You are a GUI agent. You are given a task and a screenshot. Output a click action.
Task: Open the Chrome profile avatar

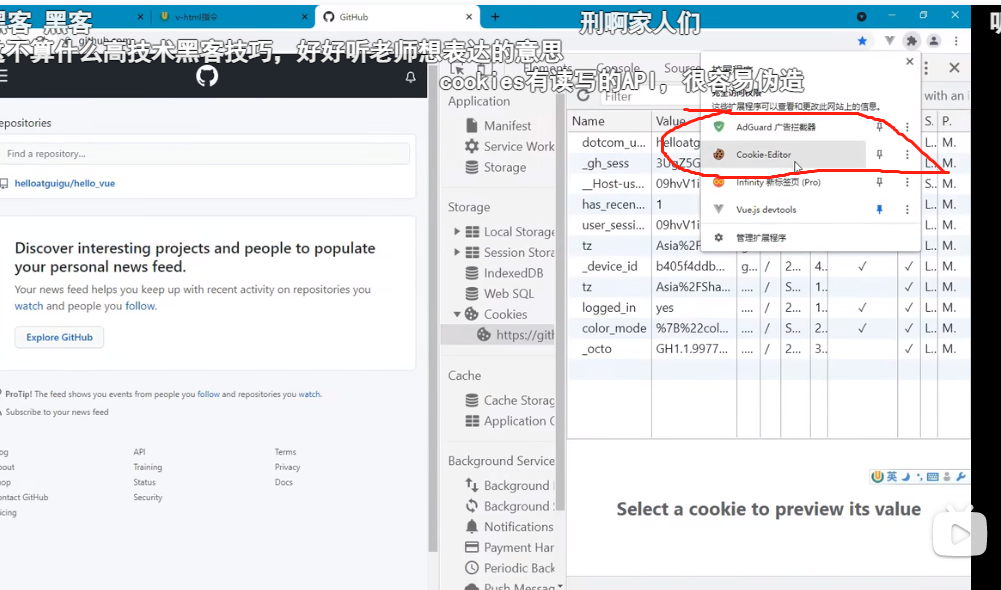pyautogui.click(x=933, y=41)
